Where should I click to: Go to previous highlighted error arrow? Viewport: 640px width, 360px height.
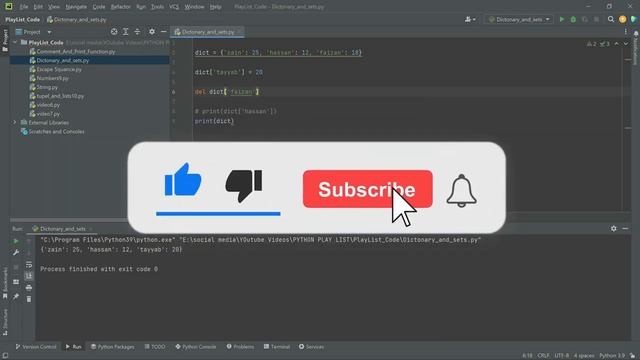(616, 44)
